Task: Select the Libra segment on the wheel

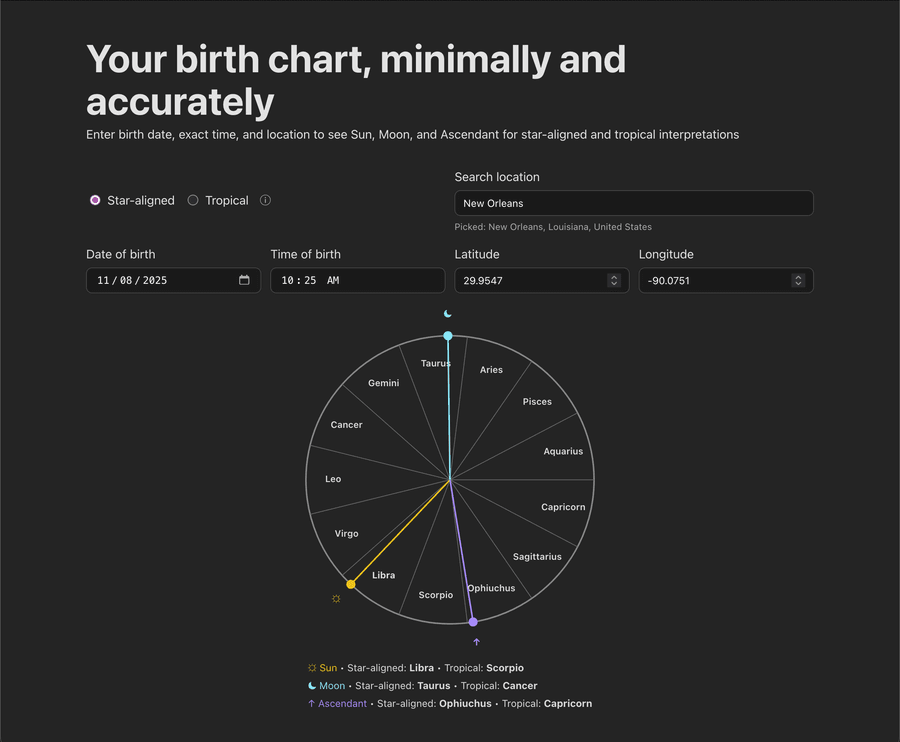Action: pyautogui.click(x=384, y=575)
